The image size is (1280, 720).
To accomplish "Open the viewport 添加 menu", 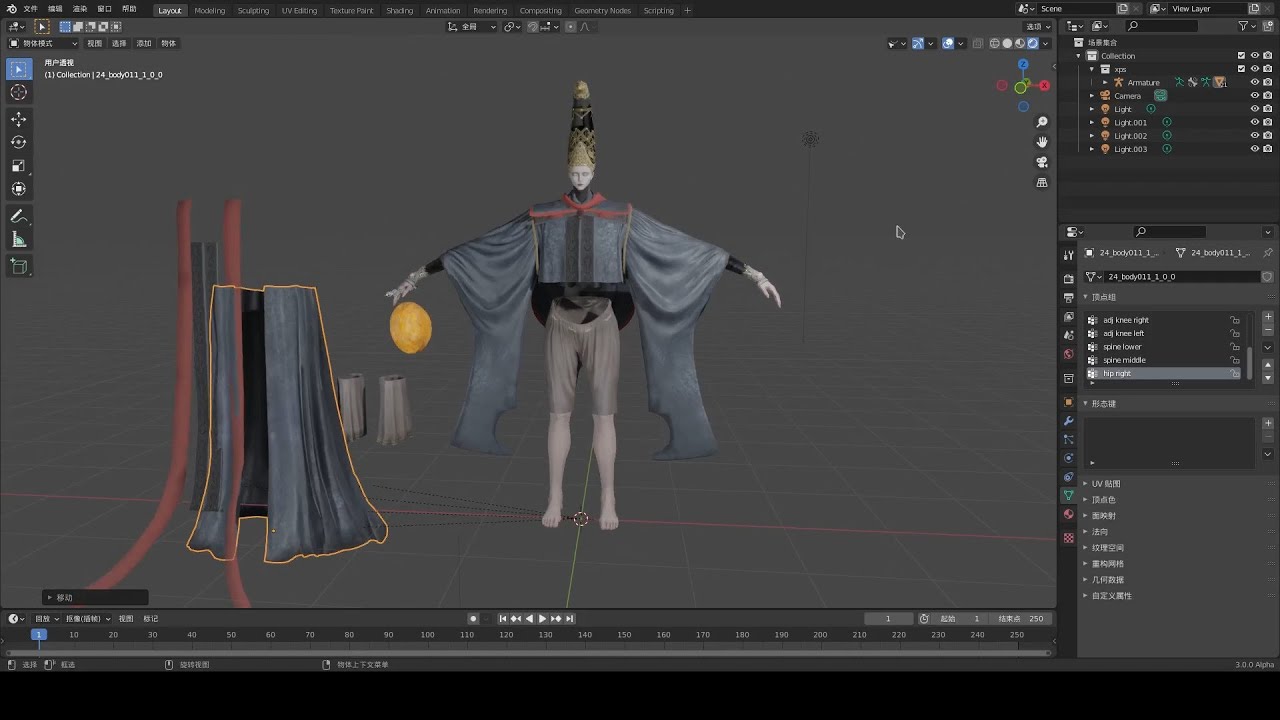I will tap(144, 44).
